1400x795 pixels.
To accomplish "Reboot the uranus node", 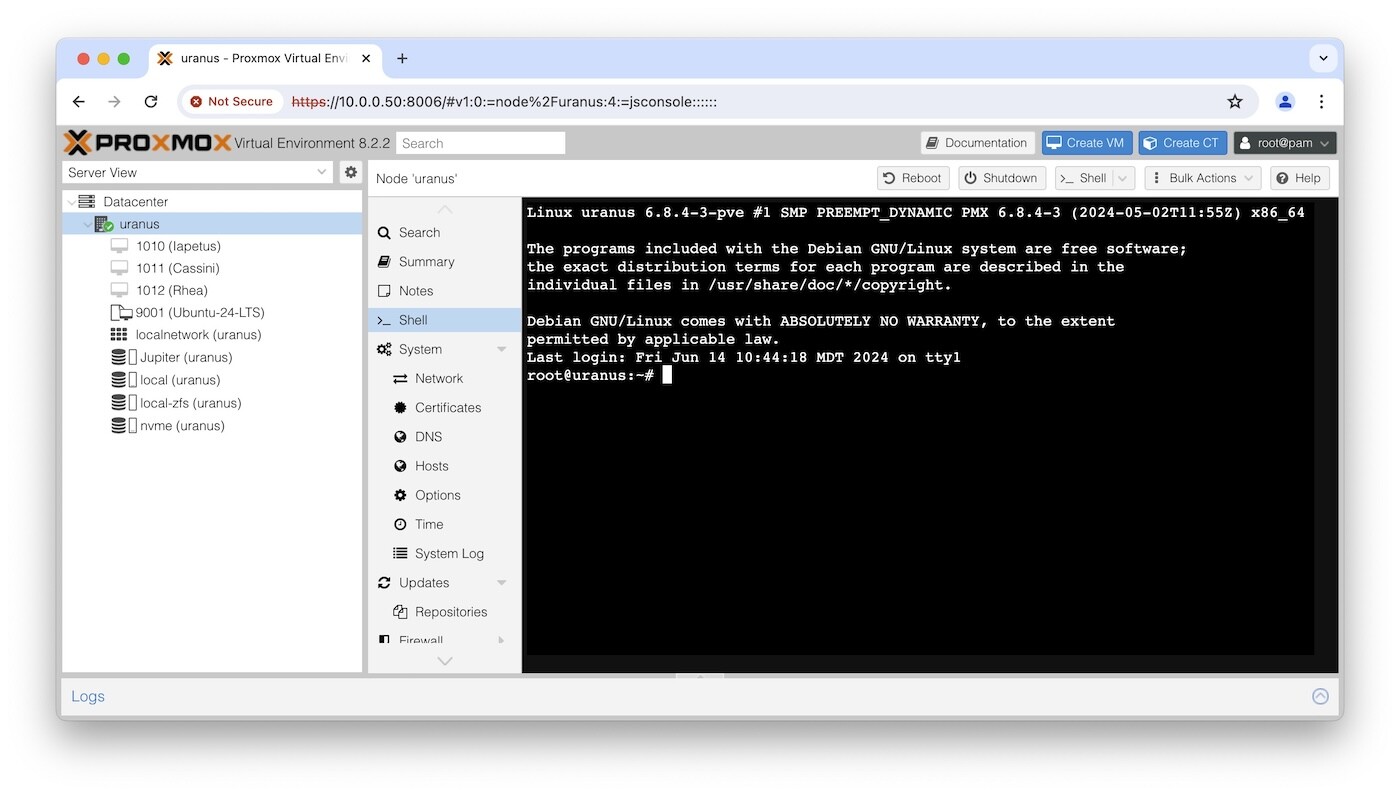I will [x=912, y=177].
